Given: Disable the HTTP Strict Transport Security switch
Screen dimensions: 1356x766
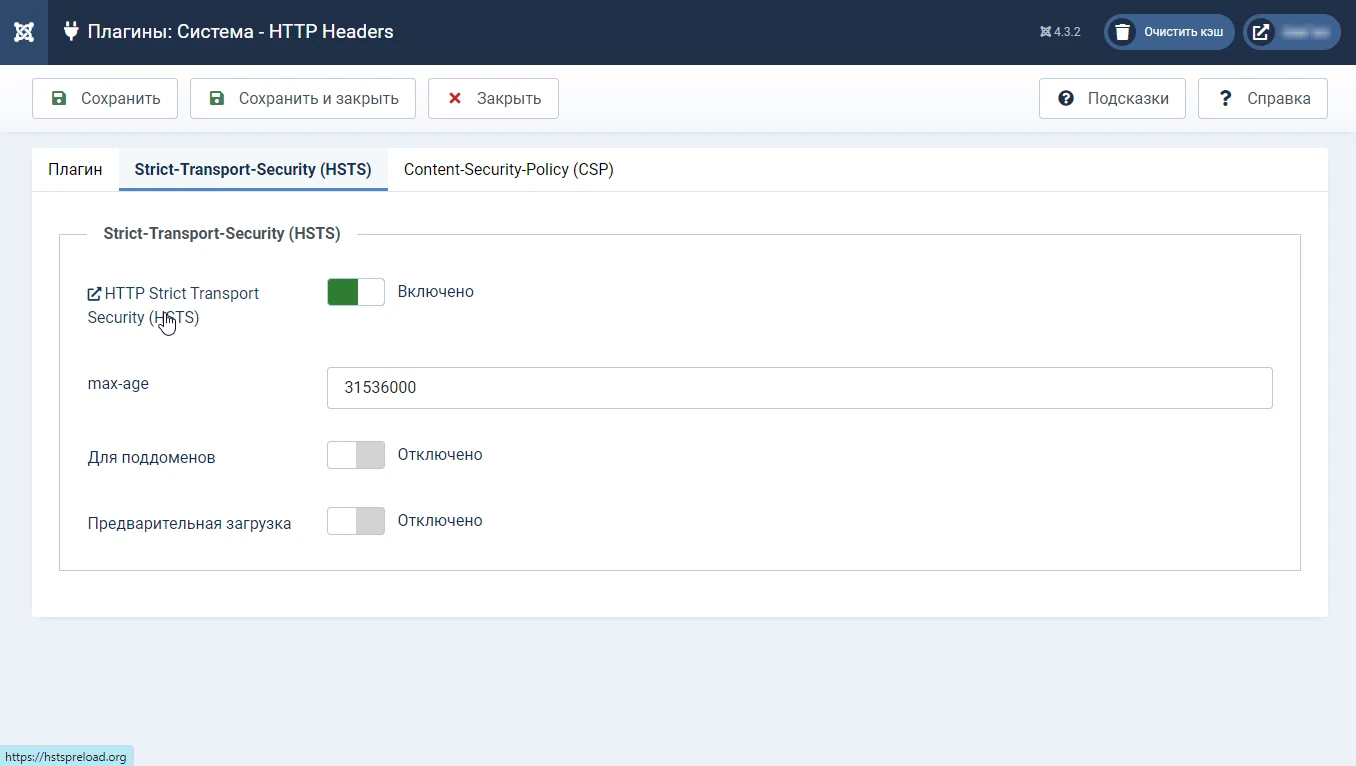Looking at the screenshot, I should click(356, 292).
